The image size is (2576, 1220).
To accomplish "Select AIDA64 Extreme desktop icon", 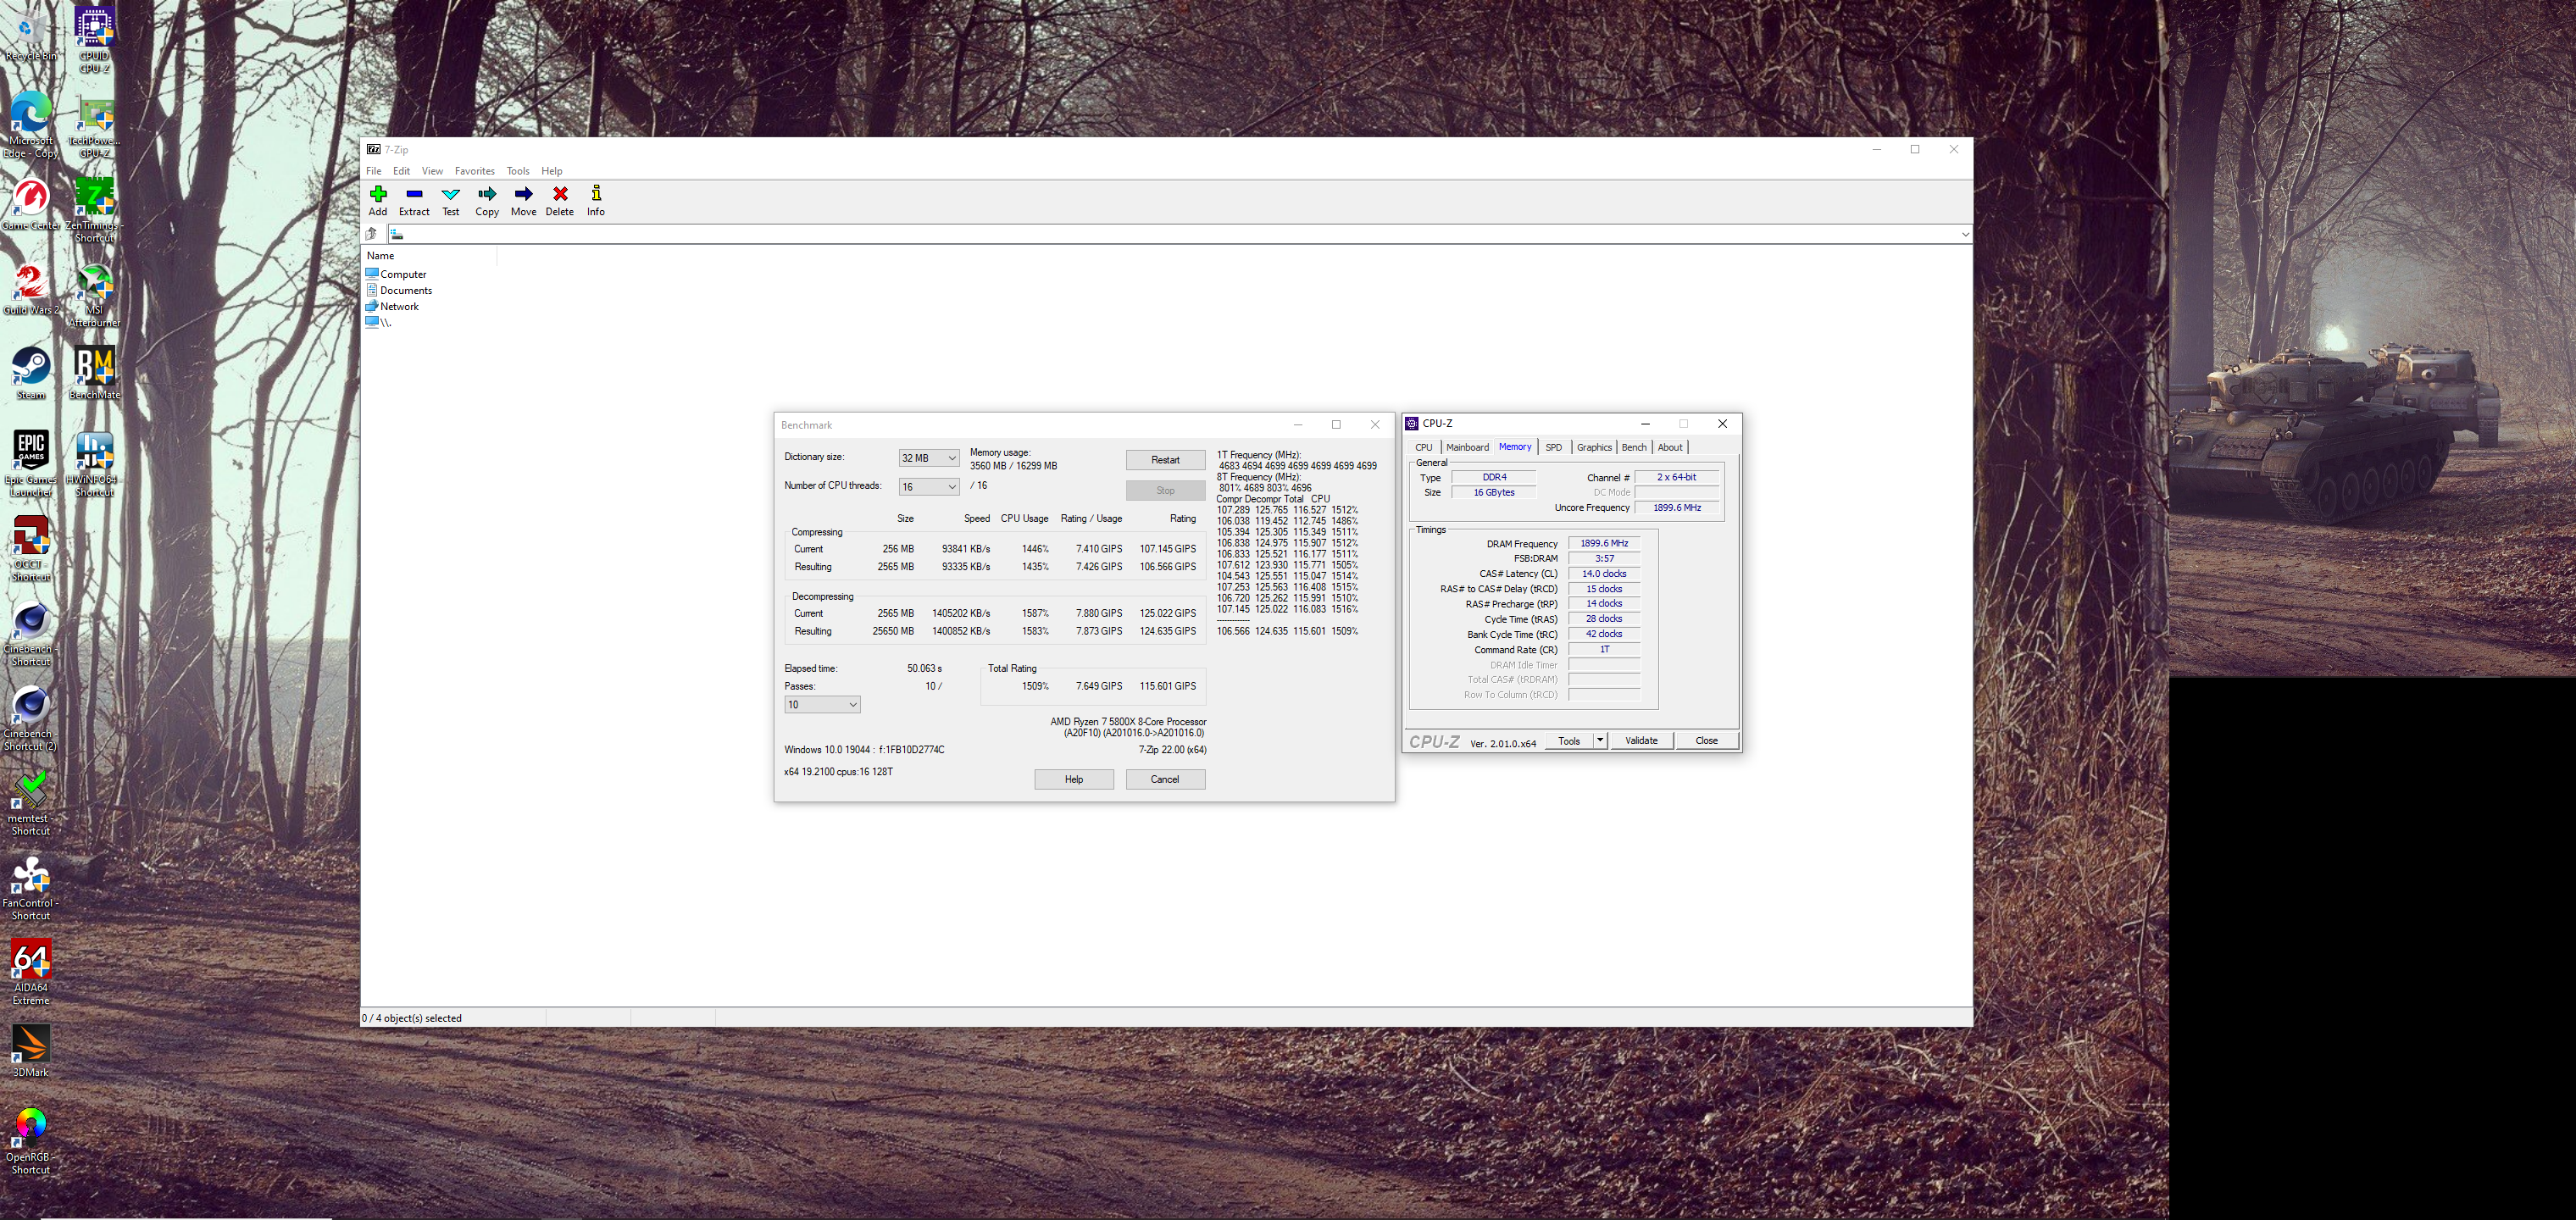I will pos(31,972).
